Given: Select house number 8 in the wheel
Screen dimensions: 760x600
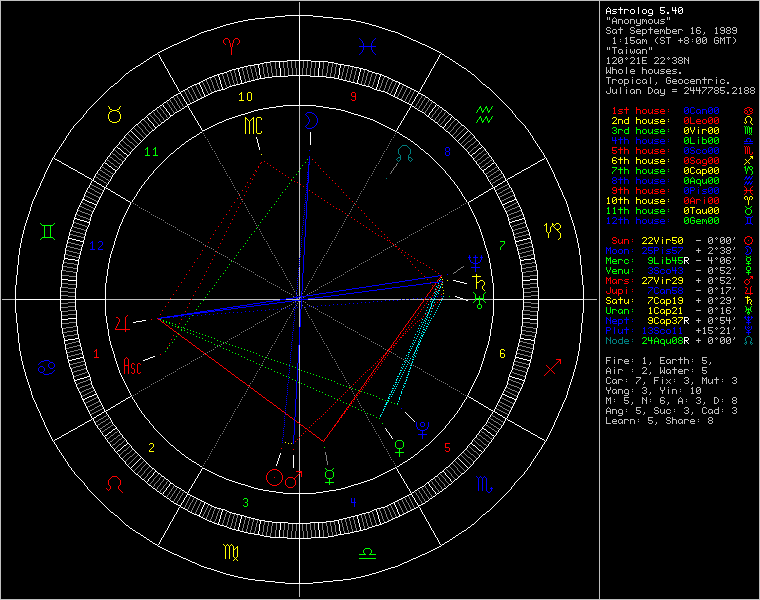Looking at the screenshot, I should point(447,151).
